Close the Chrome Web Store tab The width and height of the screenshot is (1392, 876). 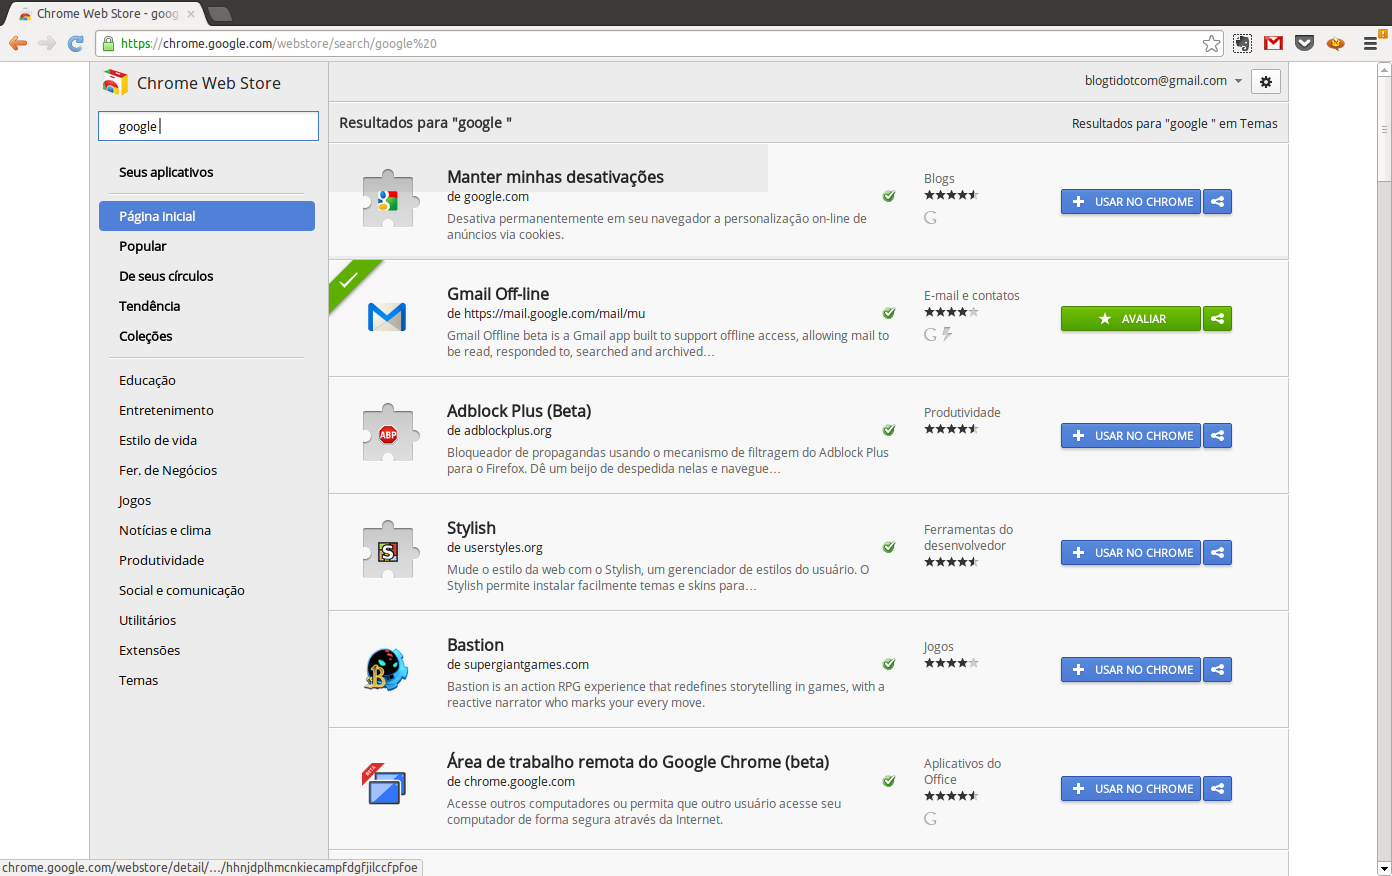191,14
